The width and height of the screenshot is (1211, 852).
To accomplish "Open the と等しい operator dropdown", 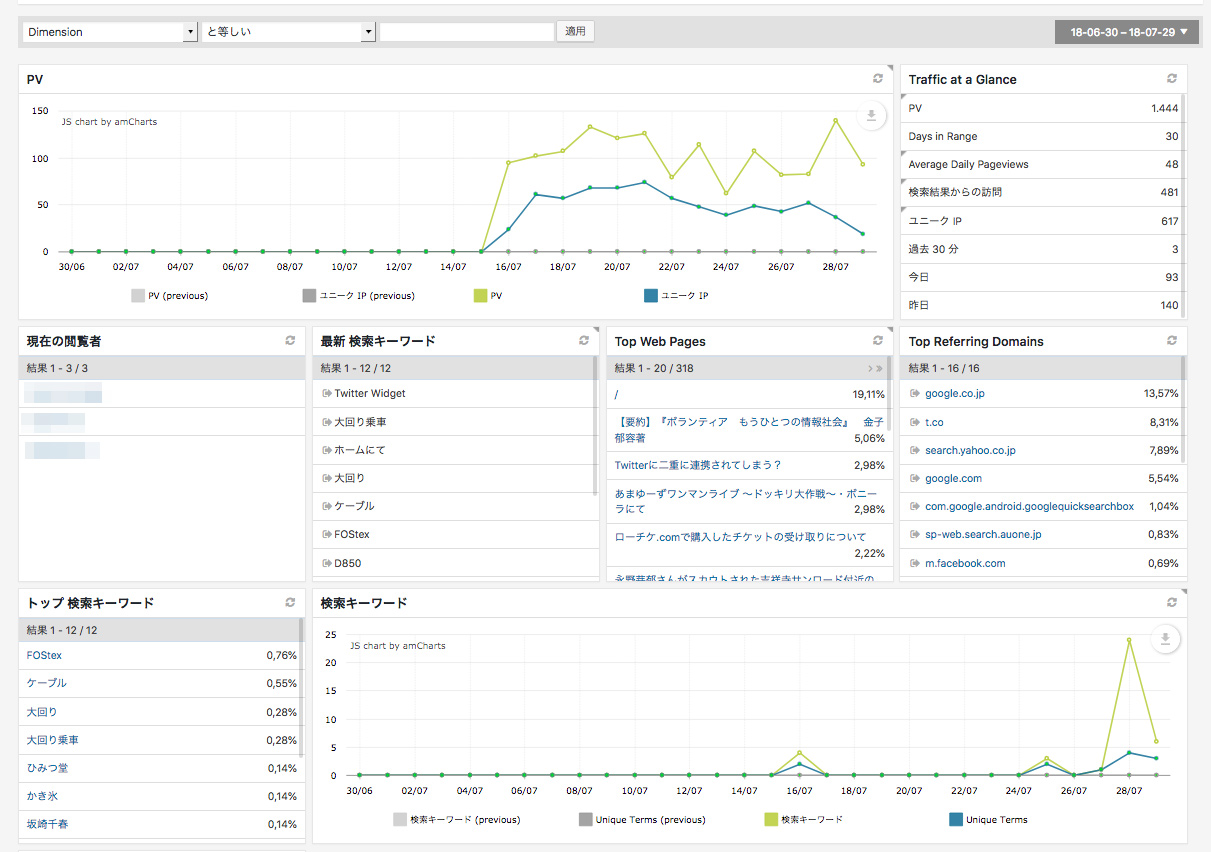I will [x=288, y=32].
